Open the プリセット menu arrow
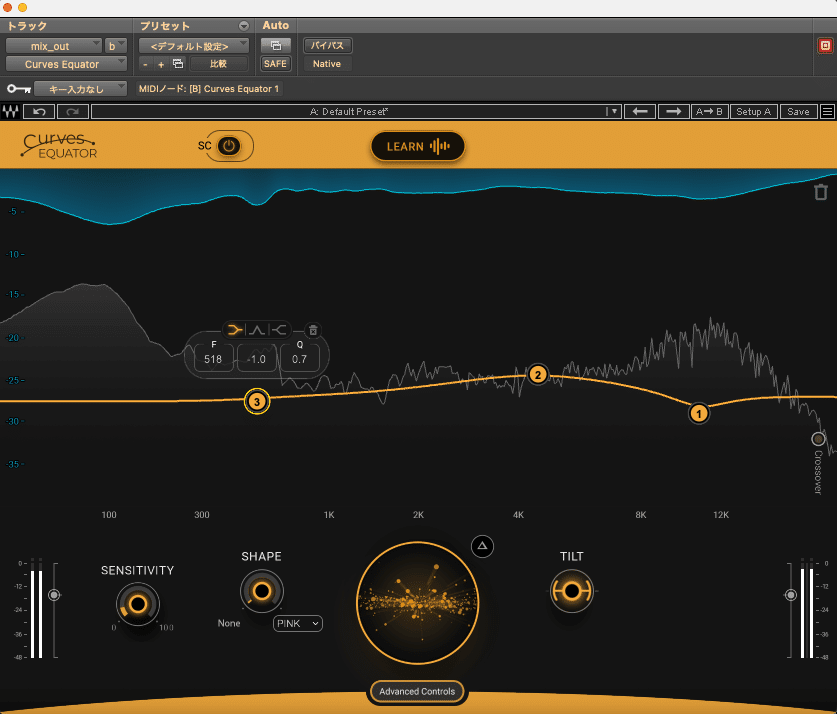The width and height of the screenshot is (837, 714). coord(243,26)
